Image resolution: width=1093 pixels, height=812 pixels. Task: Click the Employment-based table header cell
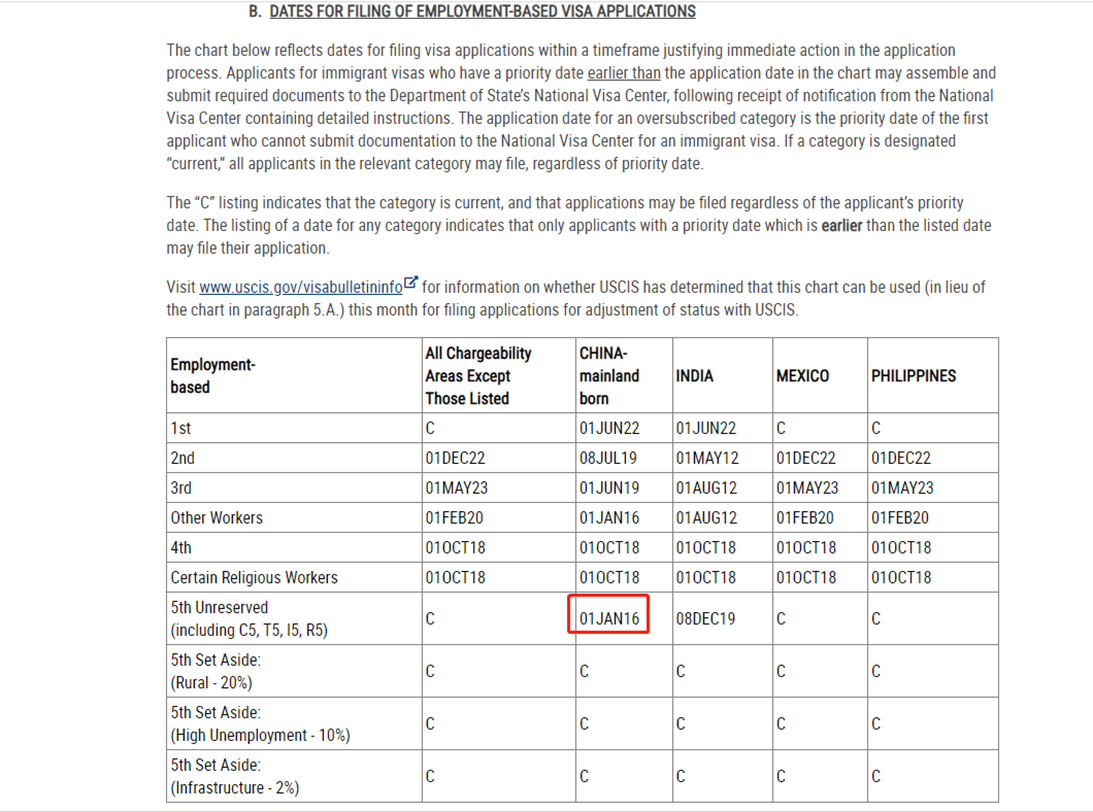coord(212,376)
